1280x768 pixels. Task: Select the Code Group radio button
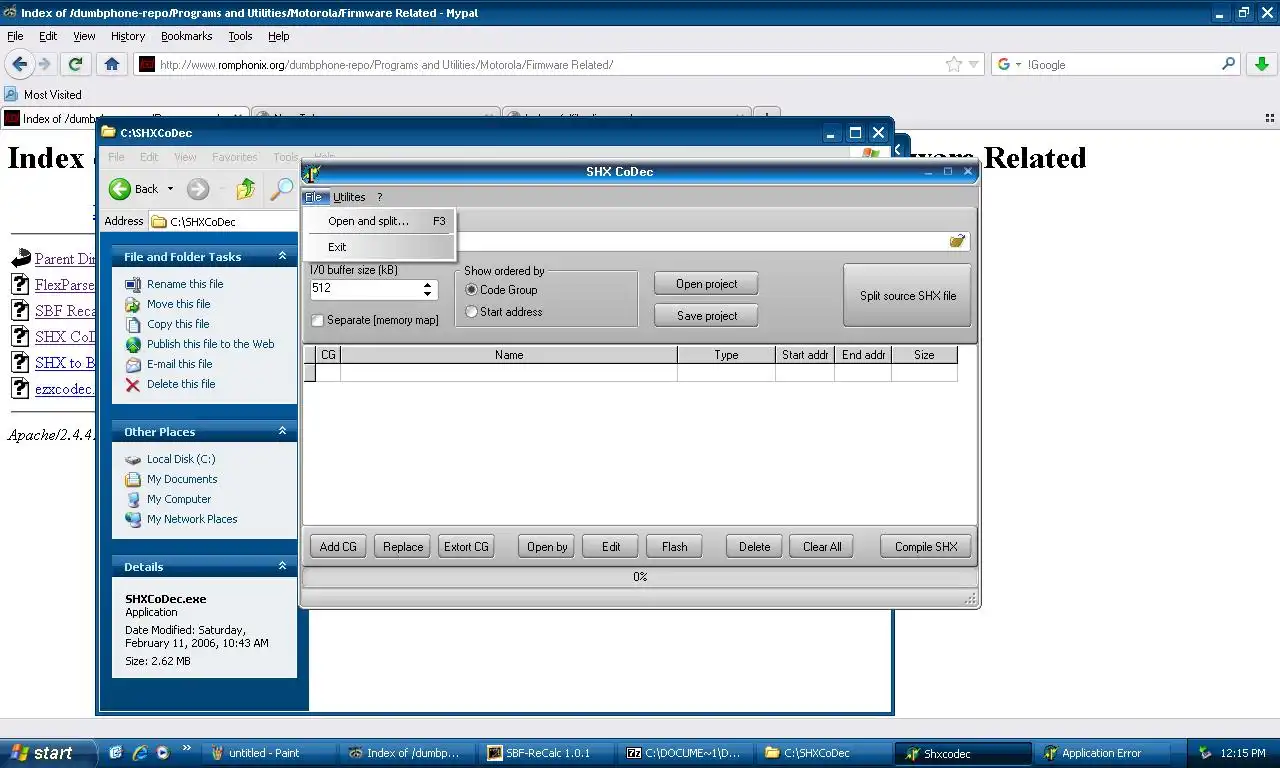[472, 290]
